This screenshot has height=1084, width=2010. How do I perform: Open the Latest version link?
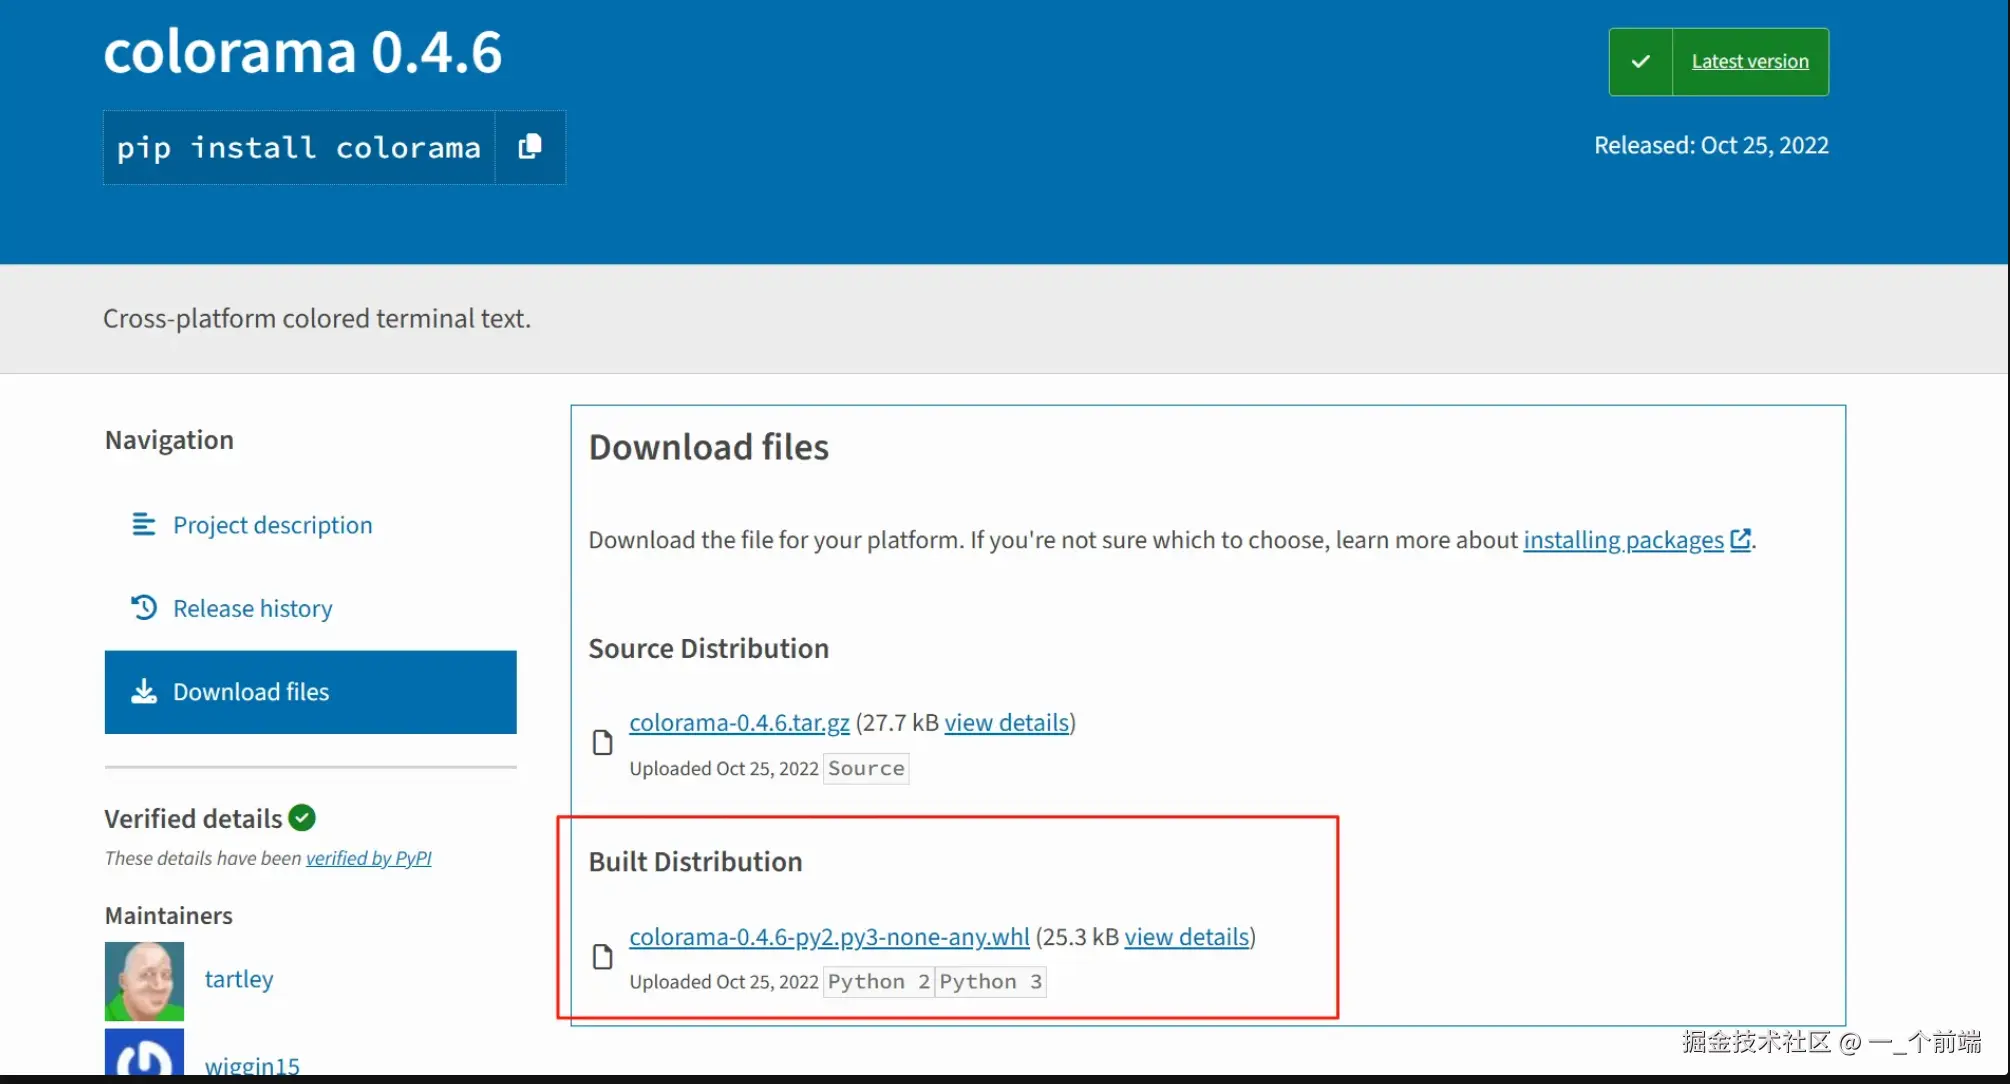pos(1750,62)
